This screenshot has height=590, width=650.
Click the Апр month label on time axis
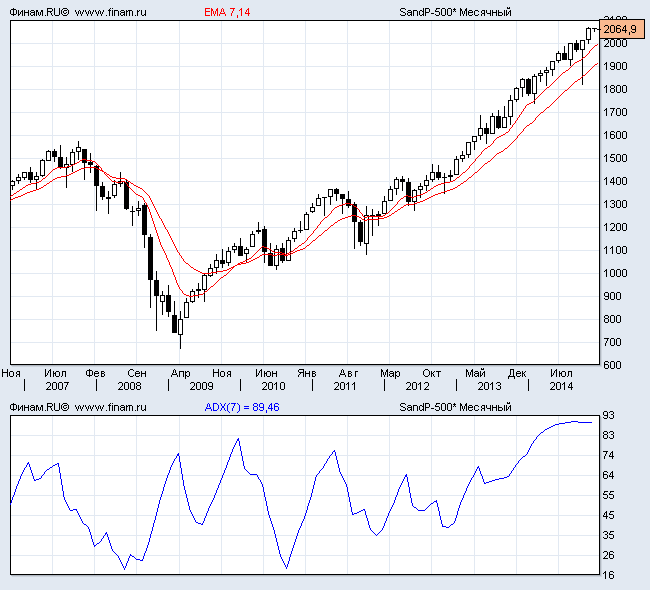(x=180, y=373)
